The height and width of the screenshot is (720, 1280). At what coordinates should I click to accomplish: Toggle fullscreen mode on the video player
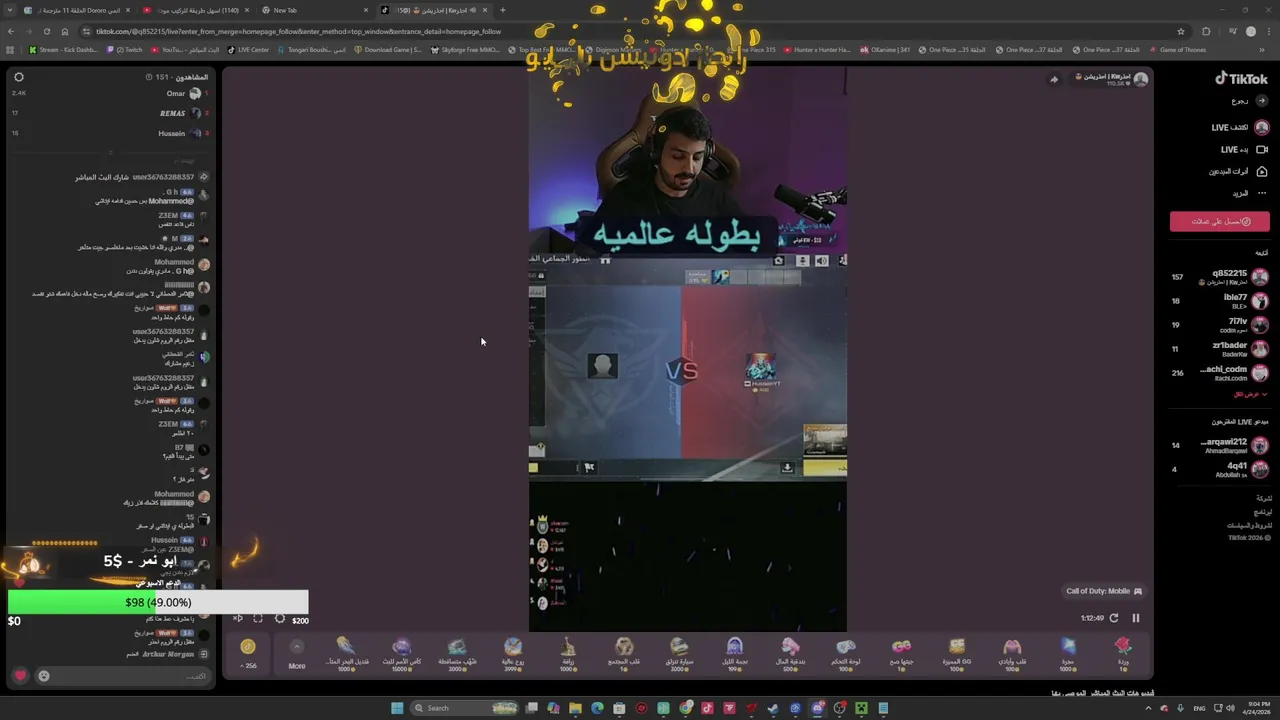[258, 619]
